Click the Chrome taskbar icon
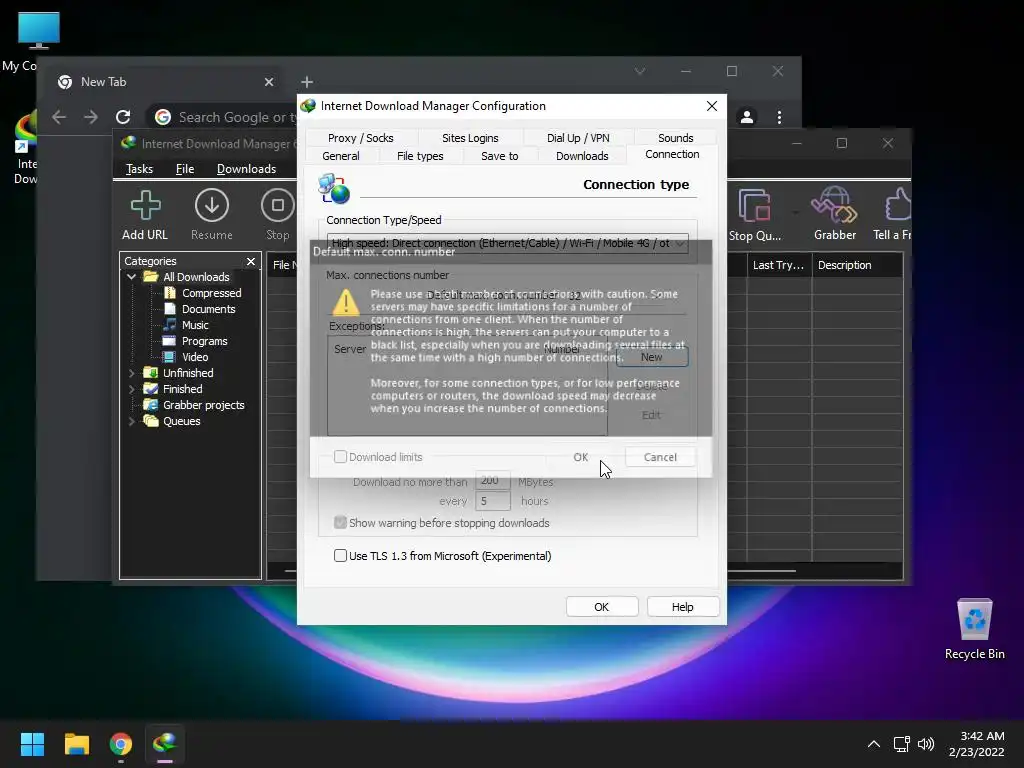1024x768 pixels. tap(121, 744)
